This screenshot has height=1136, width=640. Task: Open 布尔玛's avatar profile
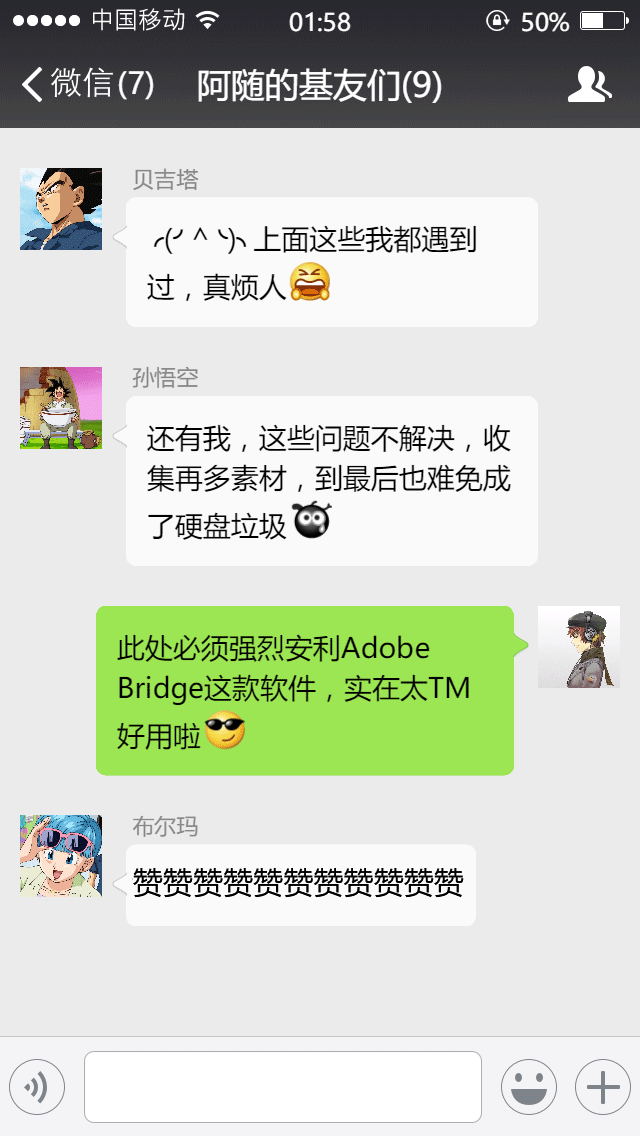[x=61, y=856]
